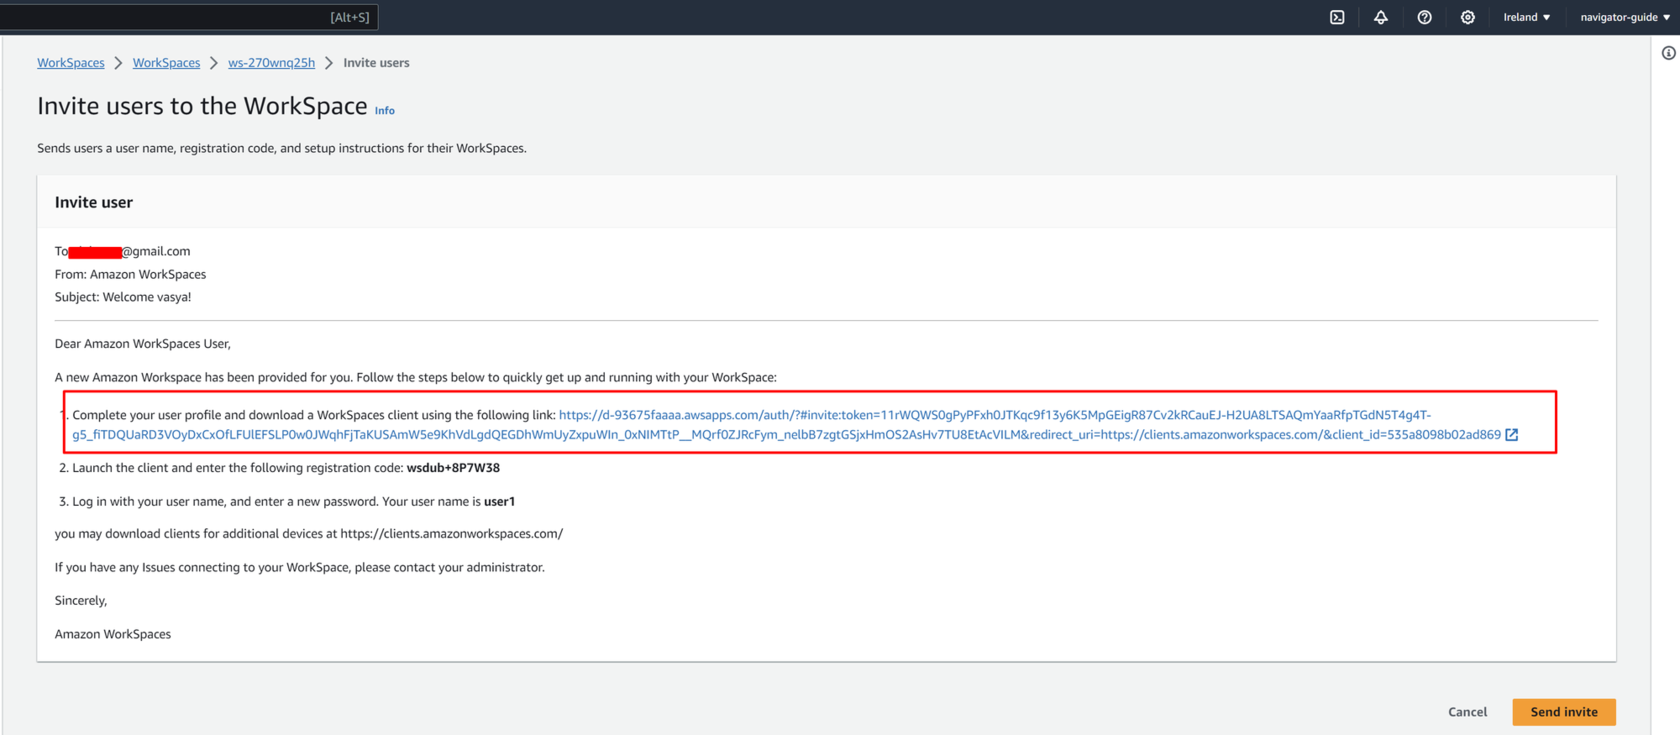Image resolution: width=1680 pixels, height=735 pixels.
Task: Click the Sincerely, closing line
Action: click(x=81, y=601)
